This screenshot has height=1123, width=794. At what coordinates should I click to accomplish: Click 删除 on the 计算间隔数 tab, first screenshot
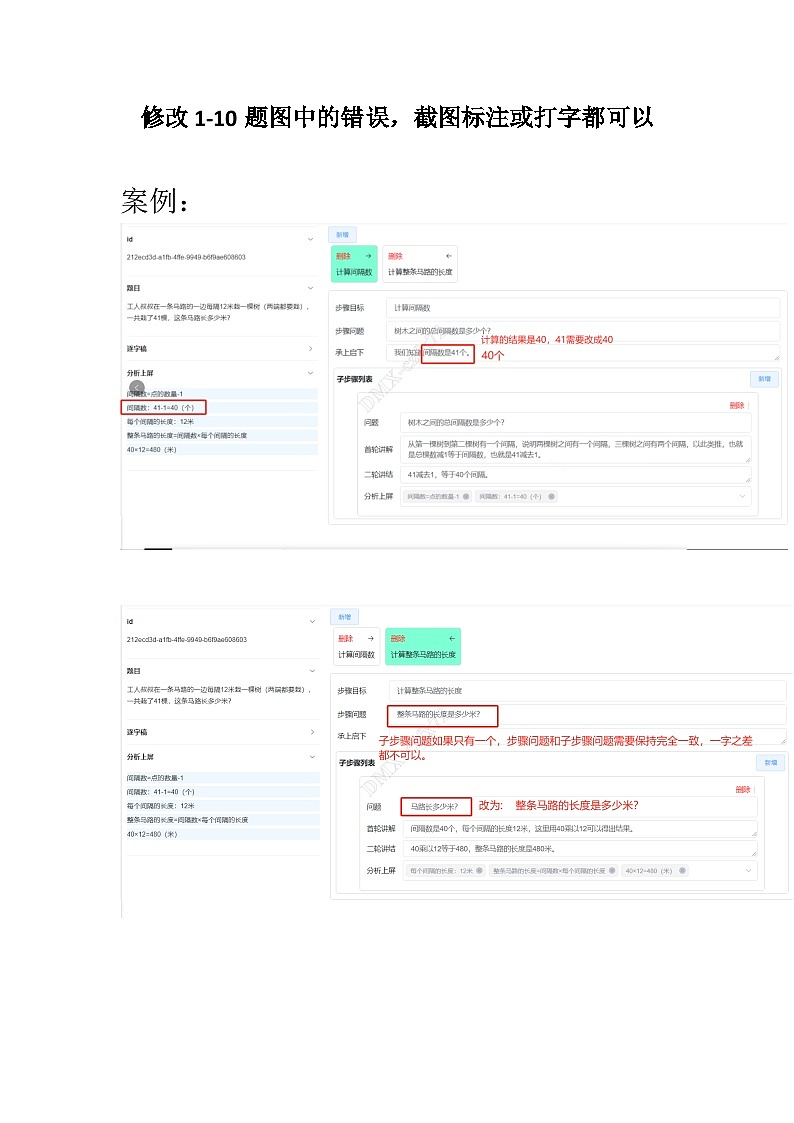(x=343, y=256)
